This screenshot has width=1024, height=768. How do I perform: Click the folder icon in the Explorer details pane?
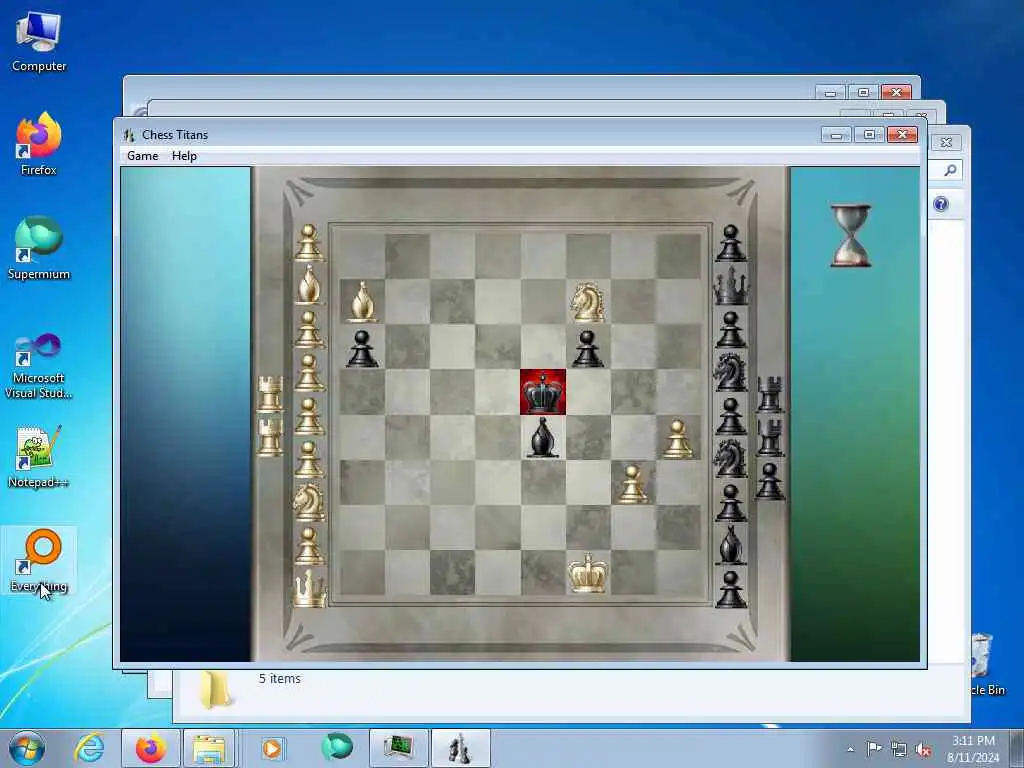(x=215, y=690)
